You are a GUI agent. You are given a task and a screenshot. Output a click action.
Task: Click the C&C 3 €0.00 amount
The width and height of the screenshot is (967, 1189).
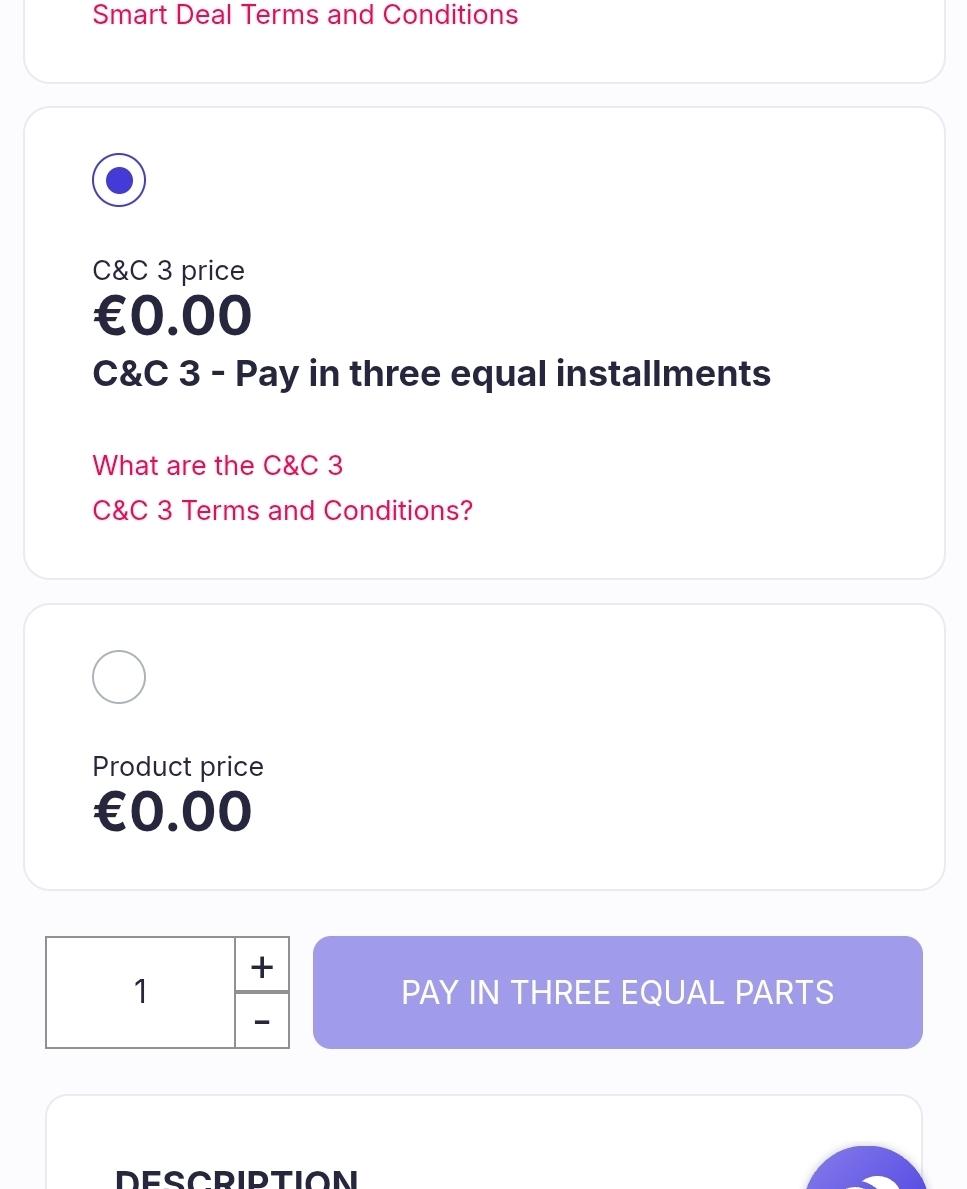(172, 316)
